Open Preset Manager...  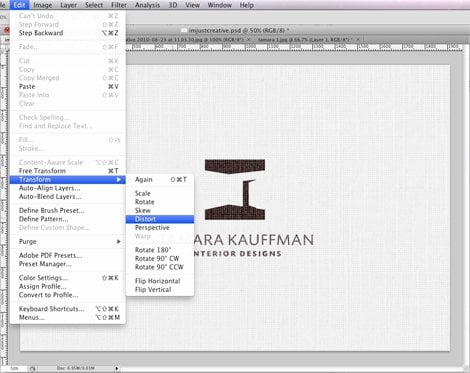tap(68, 264)
